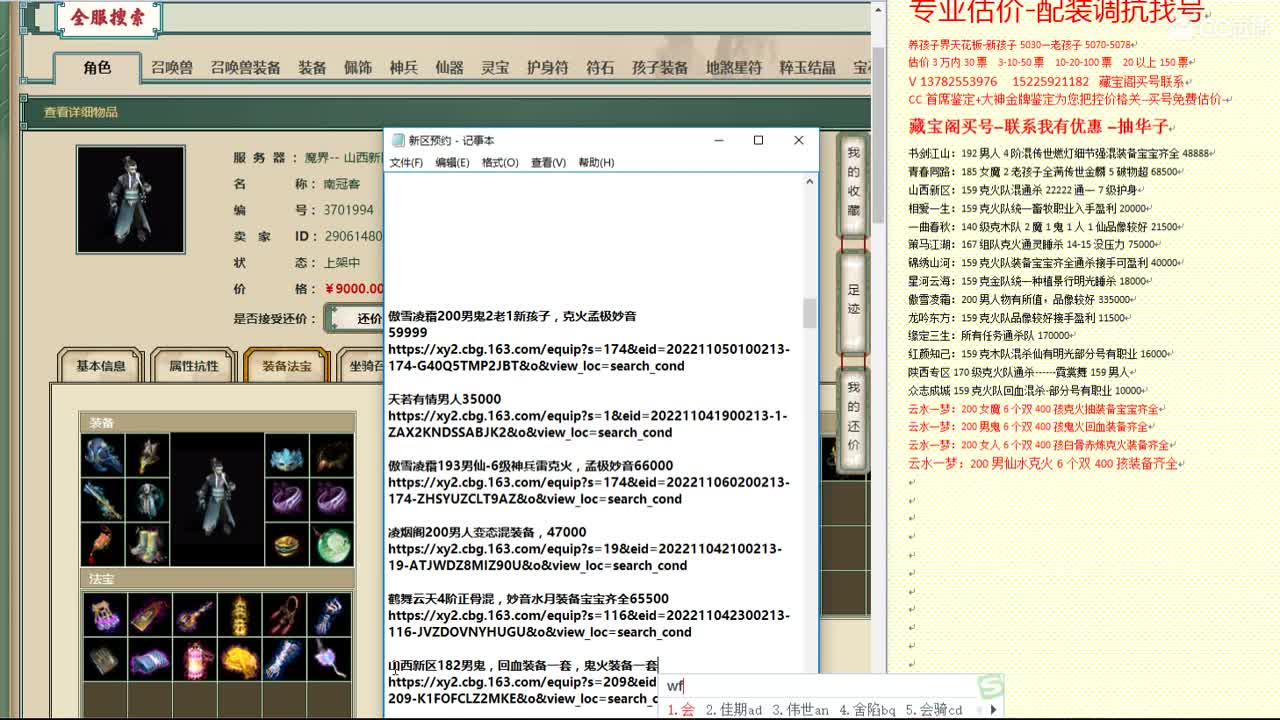The width and height of the screenshot is (1280, 720).
Task: Open 格式(O) menu in Notepad
Action: [500, 162]
